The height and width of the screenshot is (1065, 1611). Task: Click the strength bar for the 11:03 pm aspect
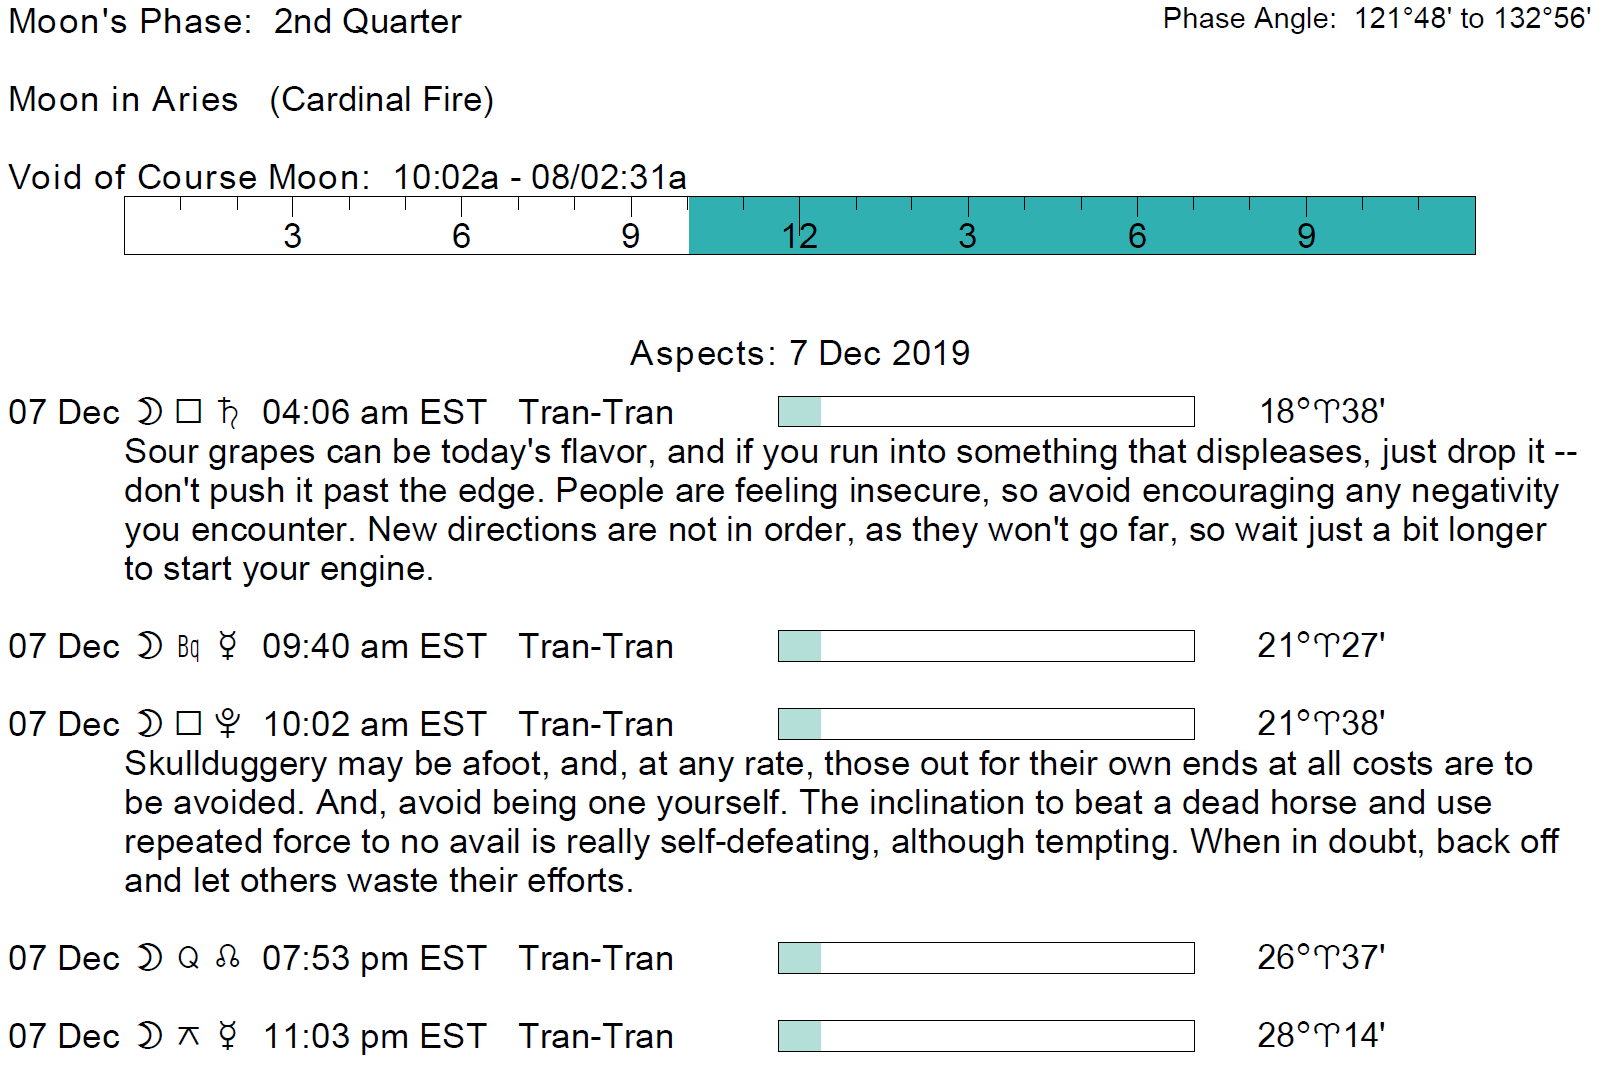point(985,1035)
